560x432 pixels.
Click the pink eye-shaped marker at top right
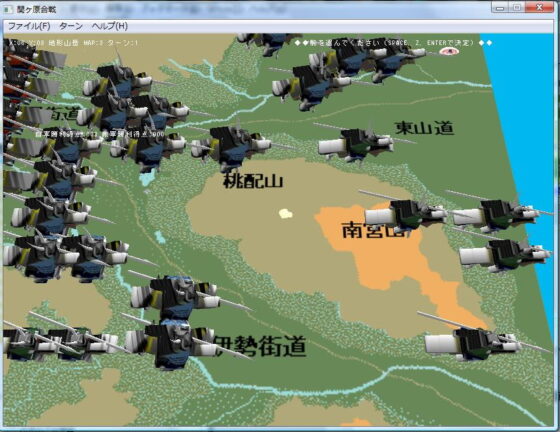[449, 51]
